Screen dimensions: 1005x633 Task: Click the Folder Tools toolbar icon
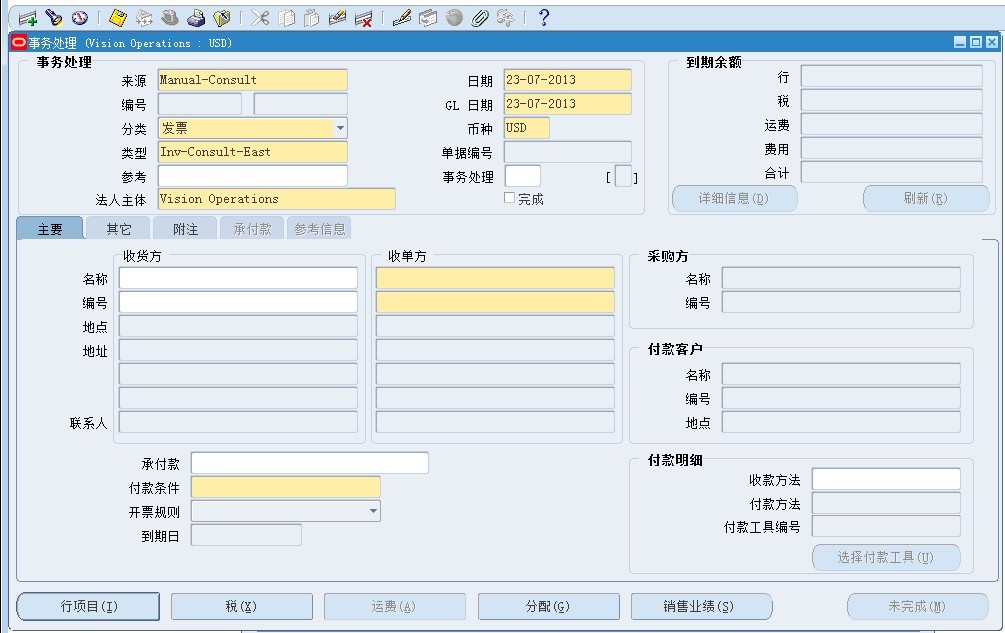coord(506,18)
